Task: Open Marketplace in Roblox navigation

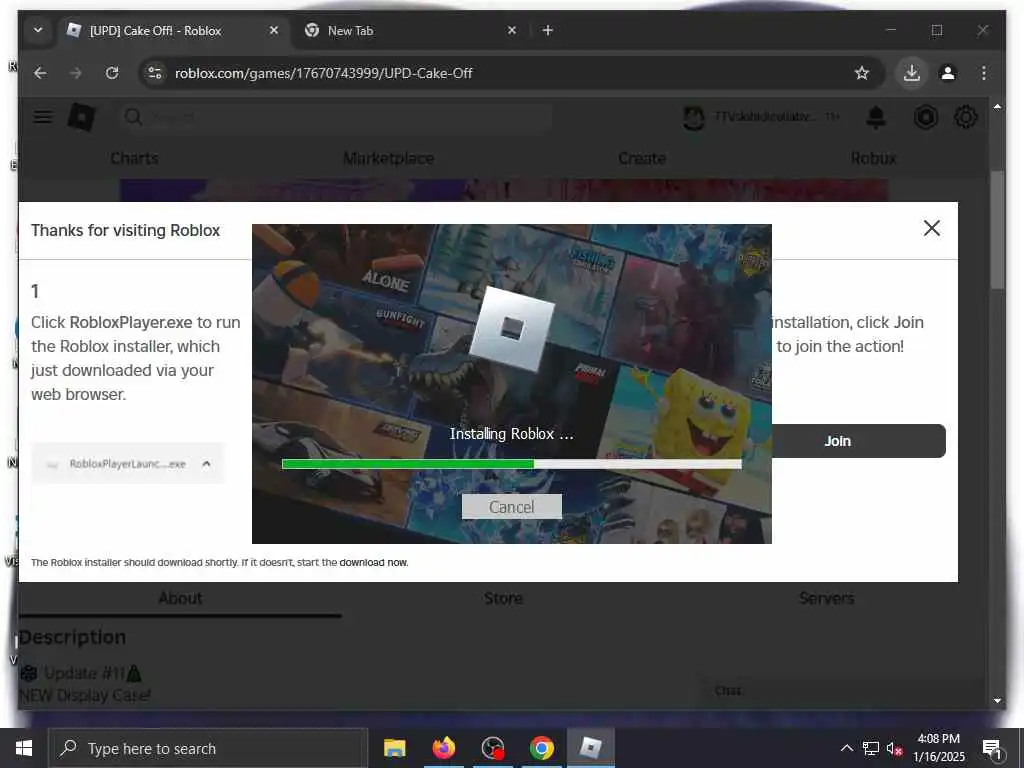Action: click(x=389, y=159)
